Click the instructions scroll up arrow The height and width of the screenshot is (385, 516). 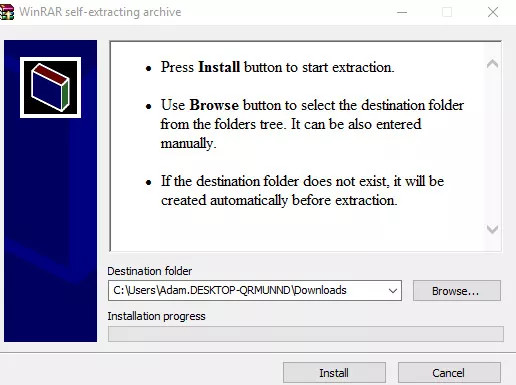click(x=492, y=63)
